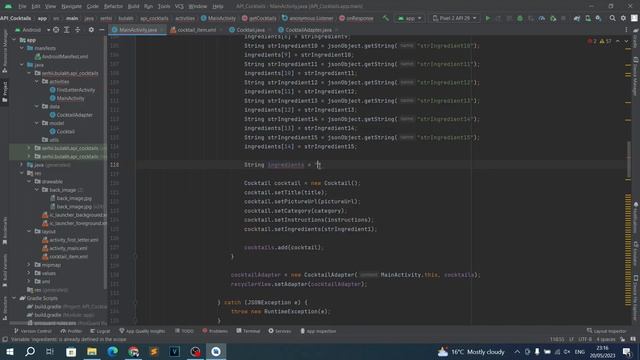Image resolution: width=640 pixels, height=360 pixels.
Task: Select CocktailAdapter class in project tree
Action: tap(71, 115)
